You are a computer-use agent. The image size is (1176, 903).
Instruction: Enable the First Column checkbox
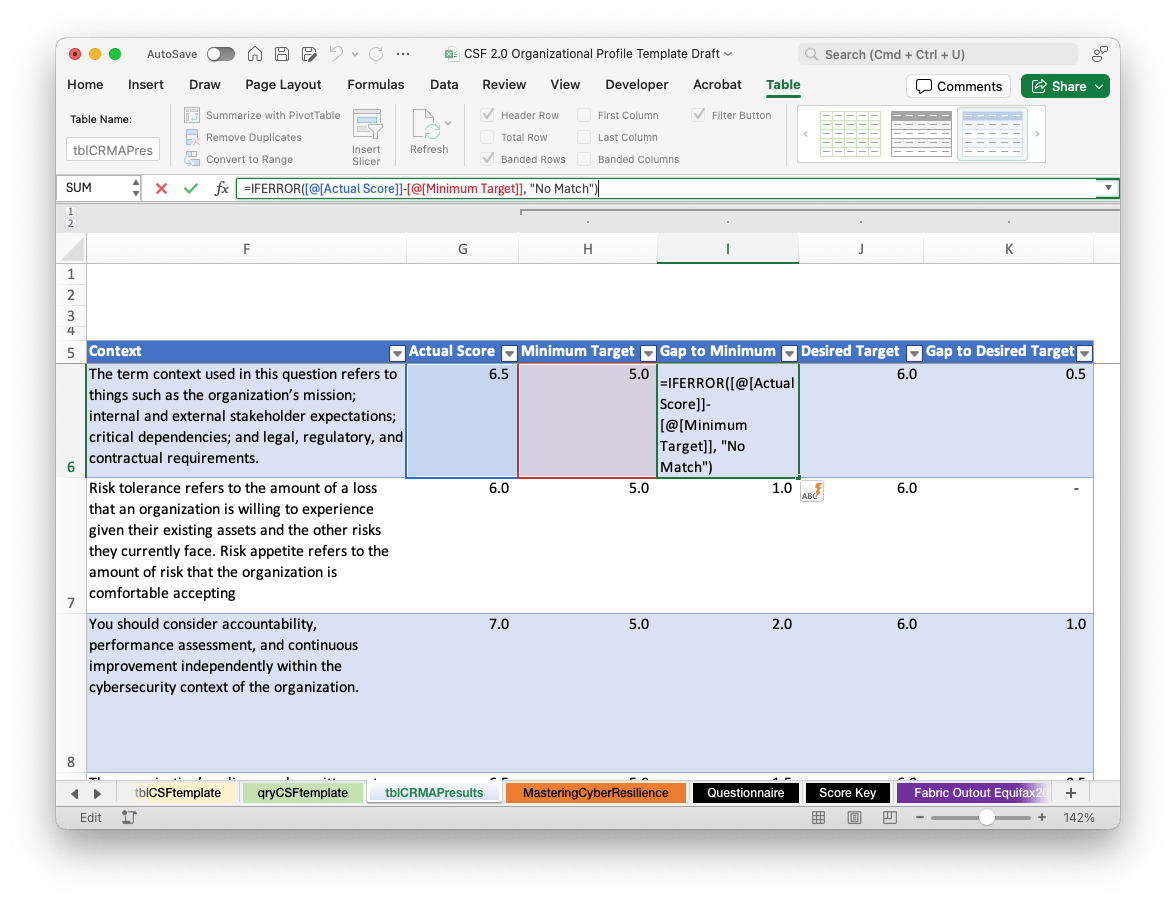pyautogui.click(x=584, y=115)
